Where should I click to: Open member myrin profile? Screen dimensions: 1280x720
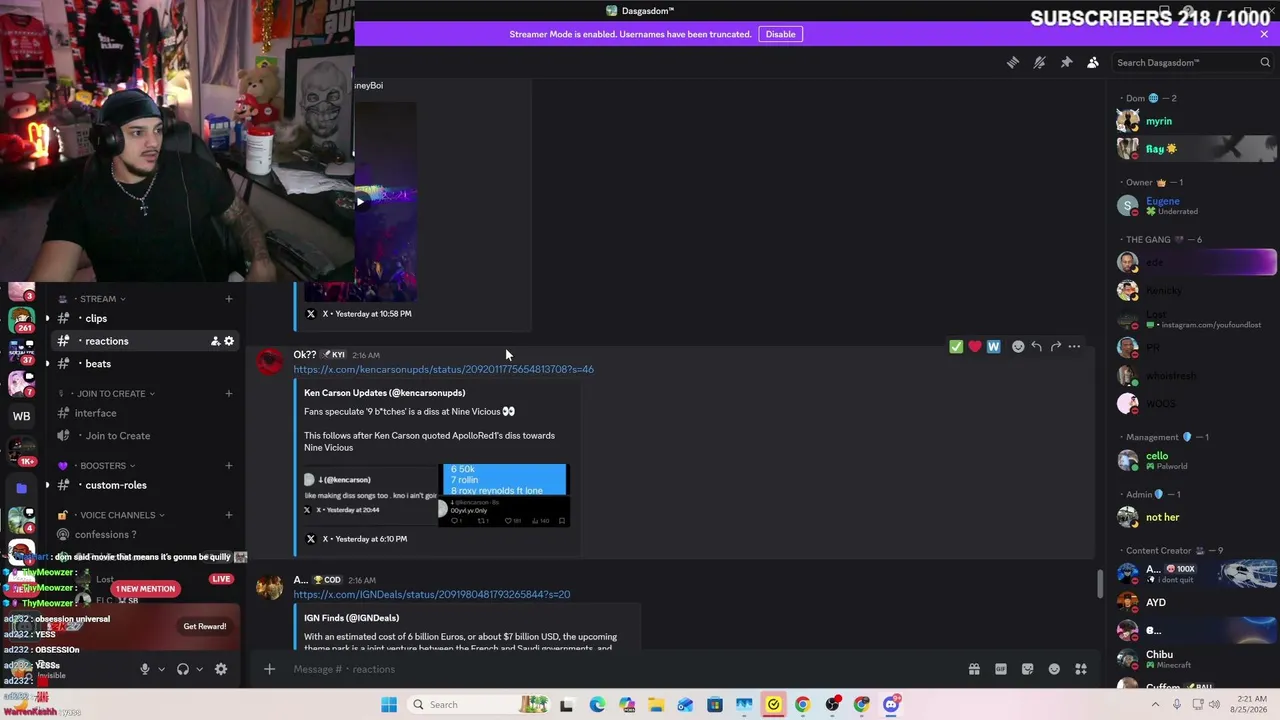1196,121
